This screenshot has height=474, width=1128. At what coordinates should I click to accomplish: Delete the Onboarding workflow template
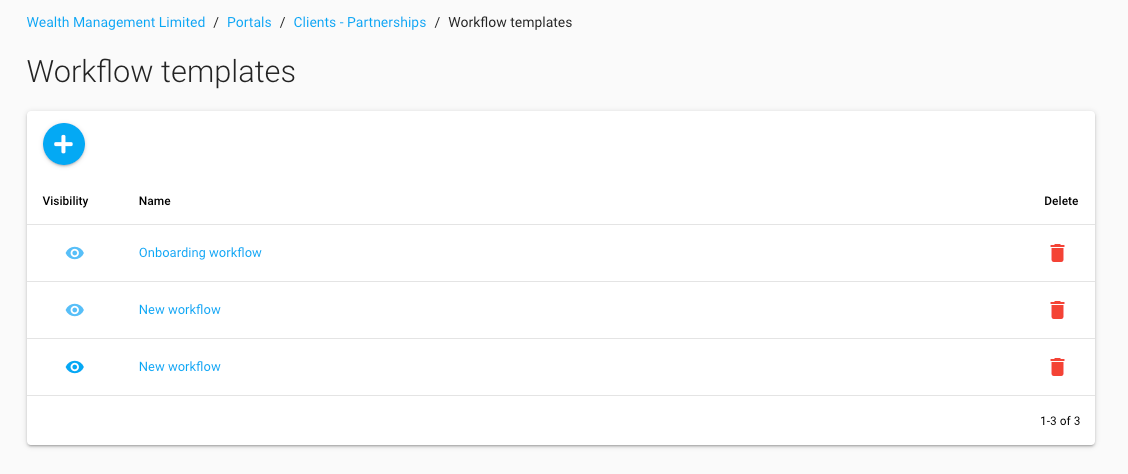pos(1057,253)
